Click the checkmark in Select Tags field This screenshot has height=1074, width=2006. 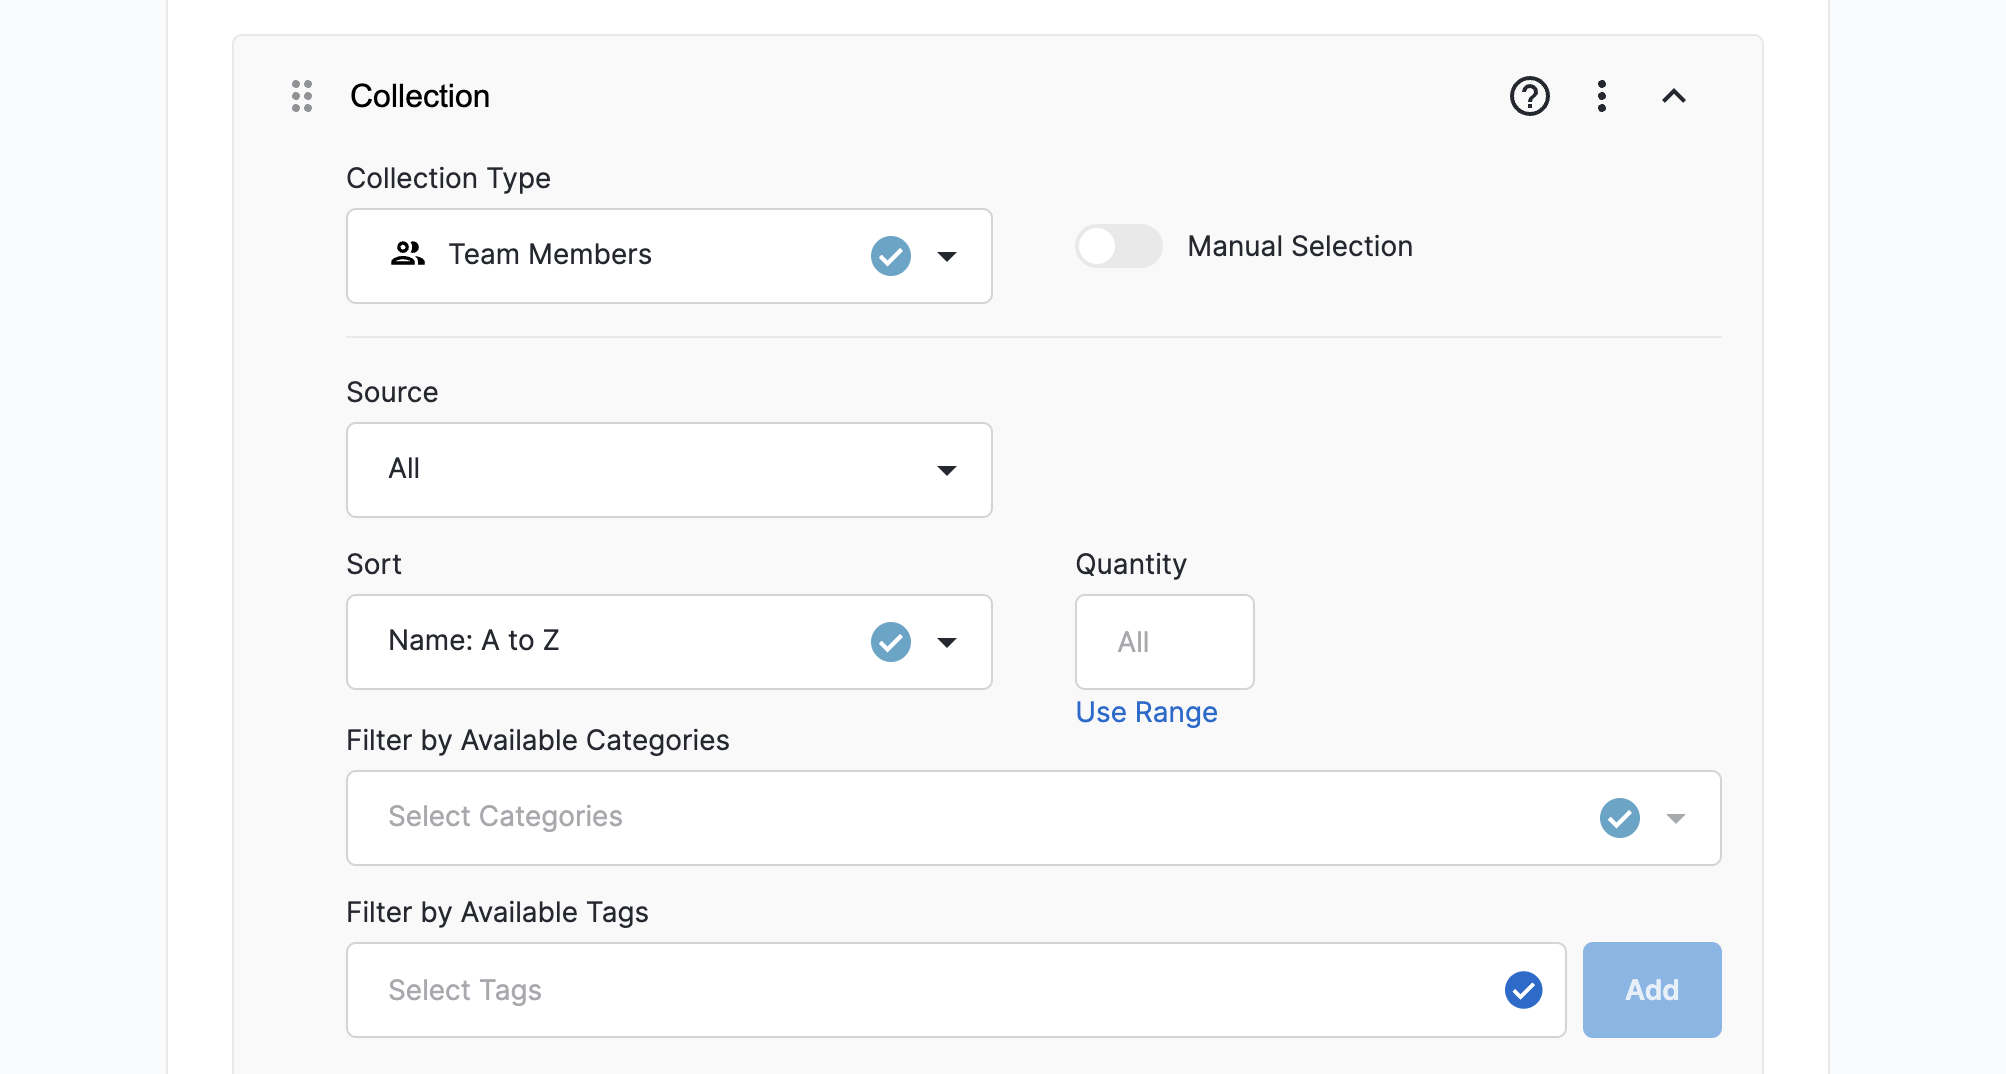pyautogui.click(x=1523, y=990)
